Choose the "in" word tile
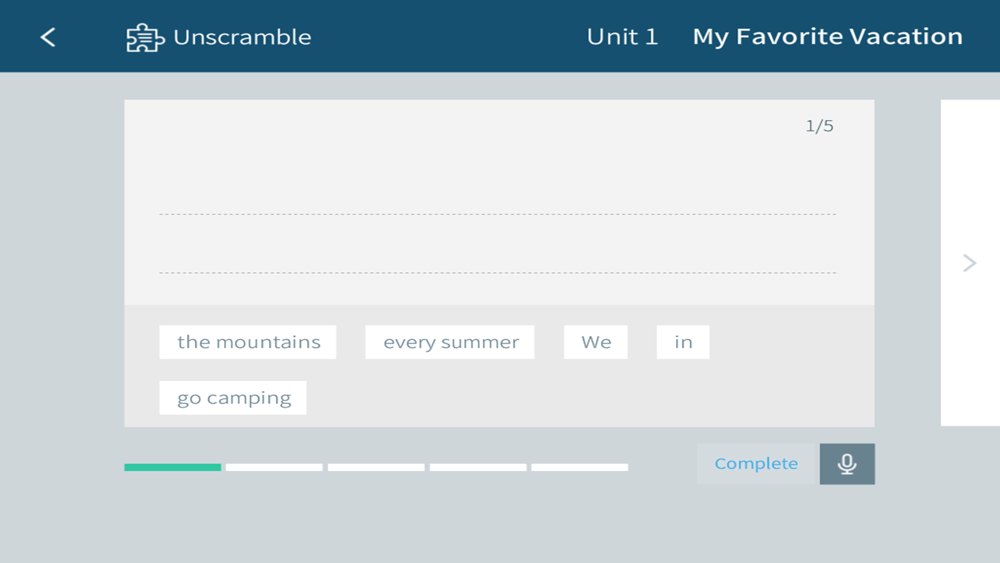The height and width of the screenshot is (563, 1000). [683, 342]
